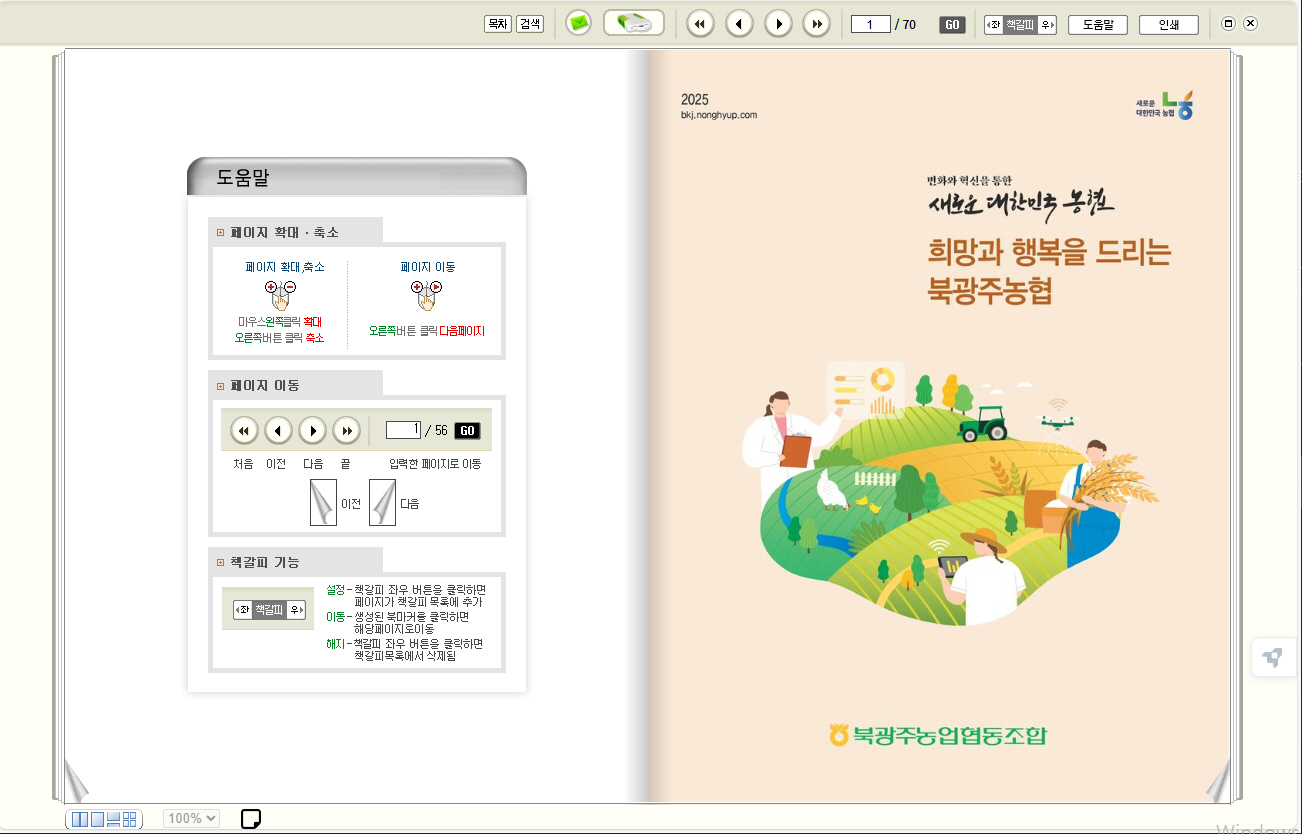Click the 인쇄 print button
The width and height of the screenshot is (1302, 834).
[x=1168, y=25]
